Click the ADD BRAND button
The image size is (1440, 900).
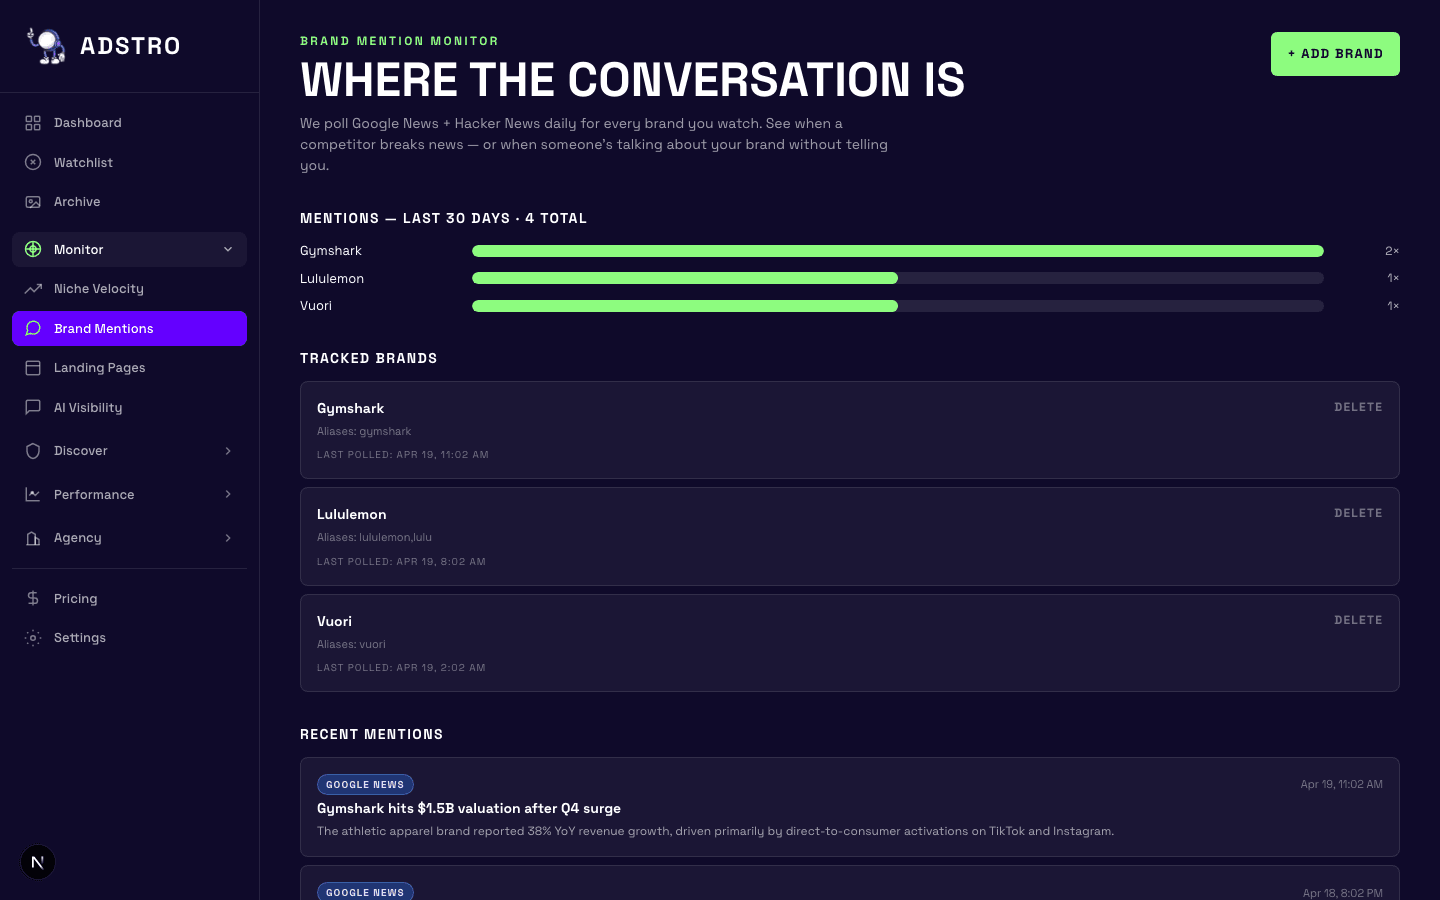pos(1335,54)
